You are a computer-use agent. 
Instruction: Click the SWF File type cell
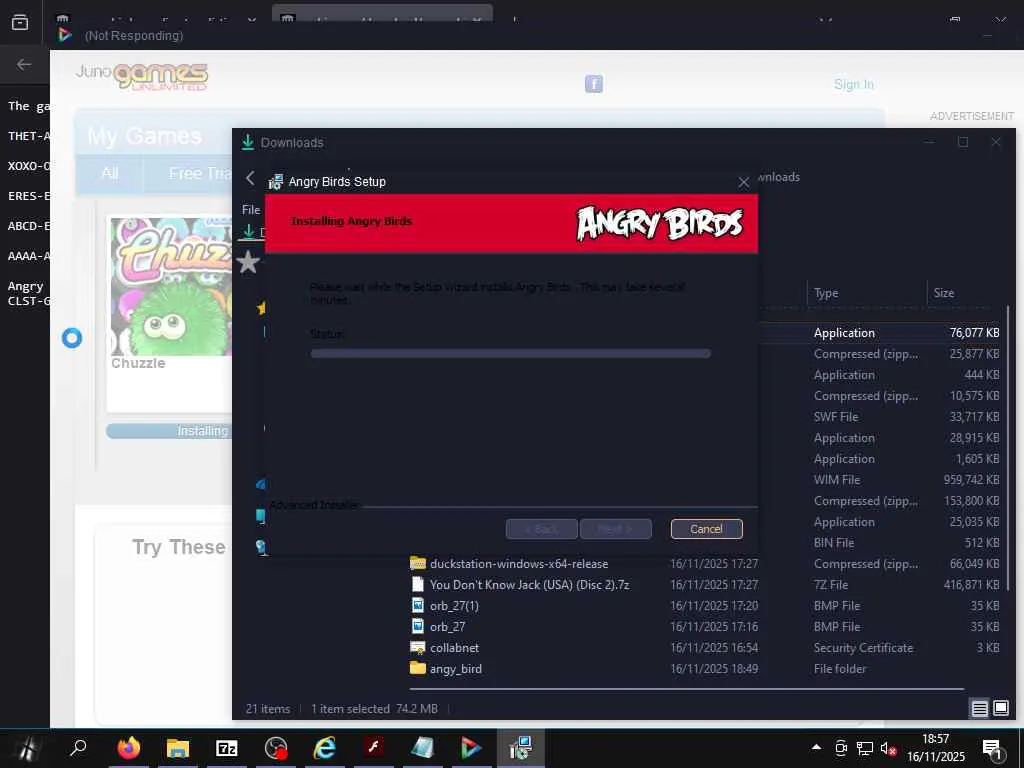click(836, 417)
